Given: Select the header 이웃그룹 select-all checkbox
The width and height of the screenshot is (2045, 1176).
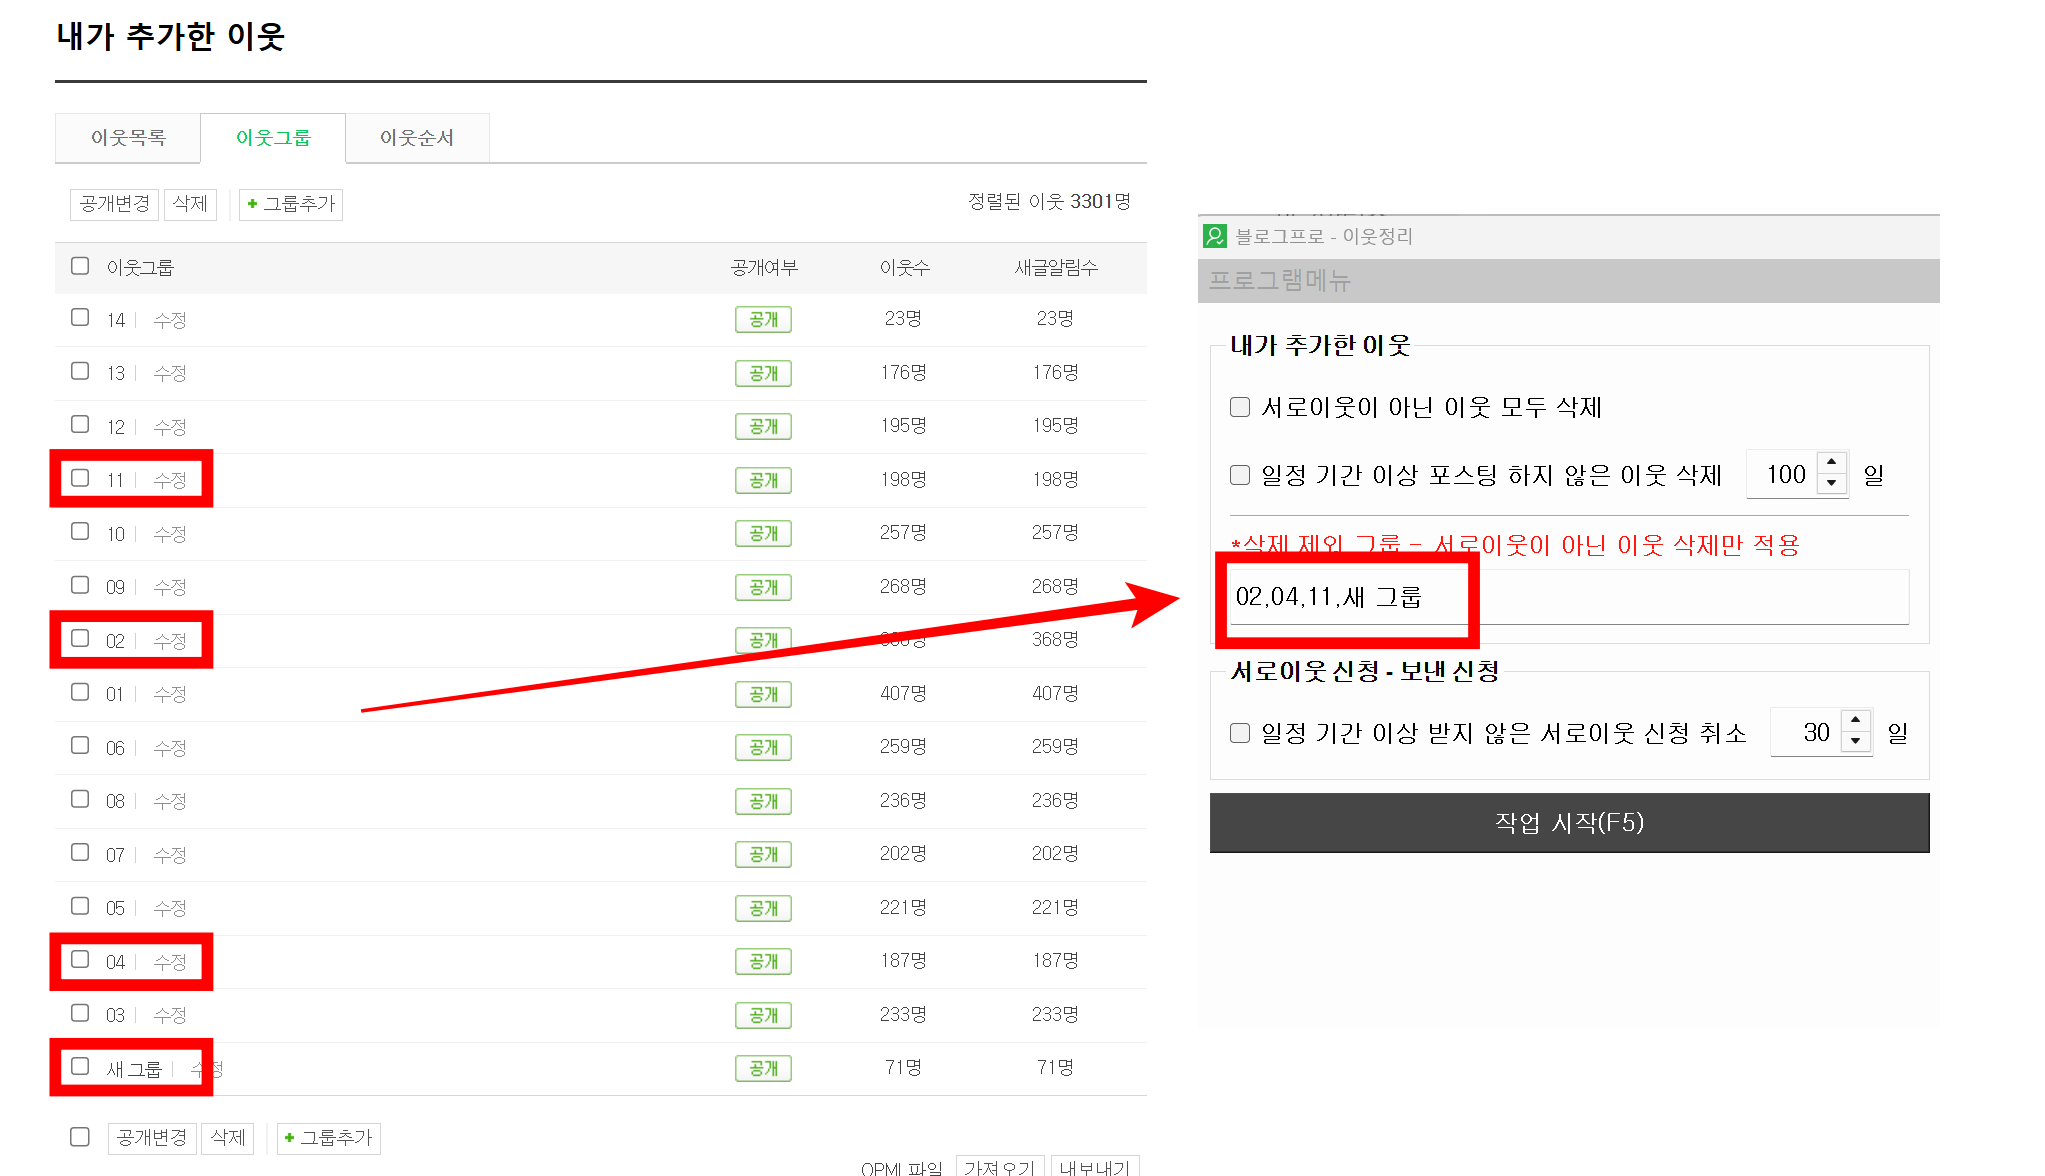Looking at the screenshot, I should [80, 266].
